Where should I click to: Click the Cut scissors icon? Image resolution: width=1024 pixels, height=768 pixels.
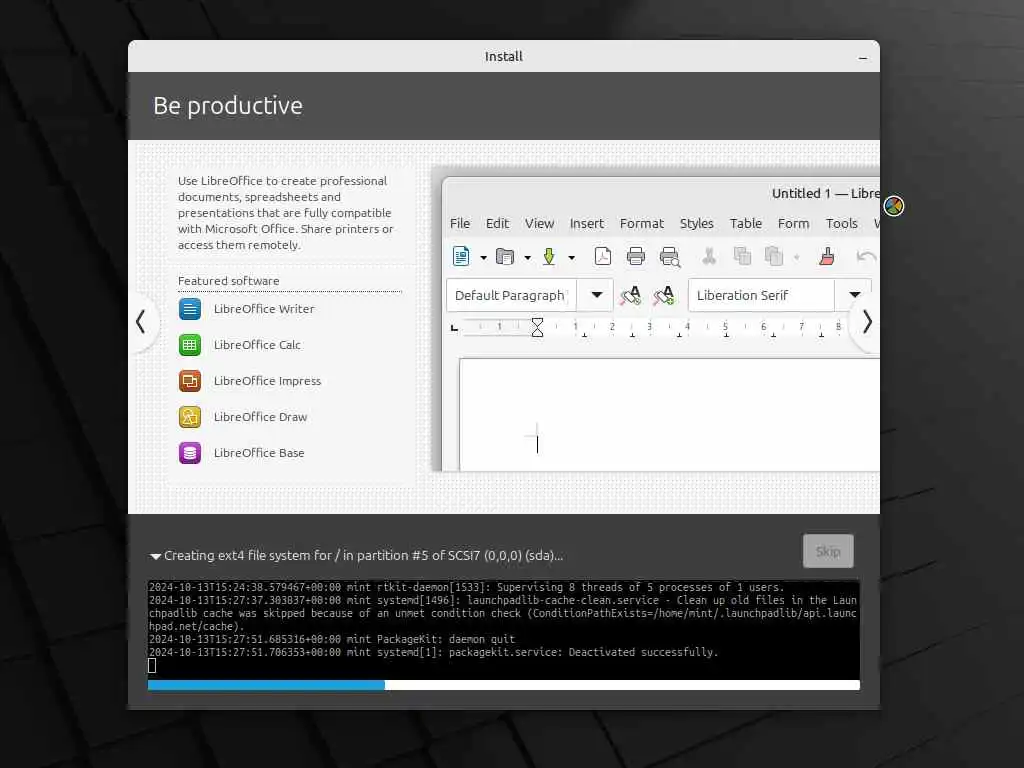[x=709, y=257]
